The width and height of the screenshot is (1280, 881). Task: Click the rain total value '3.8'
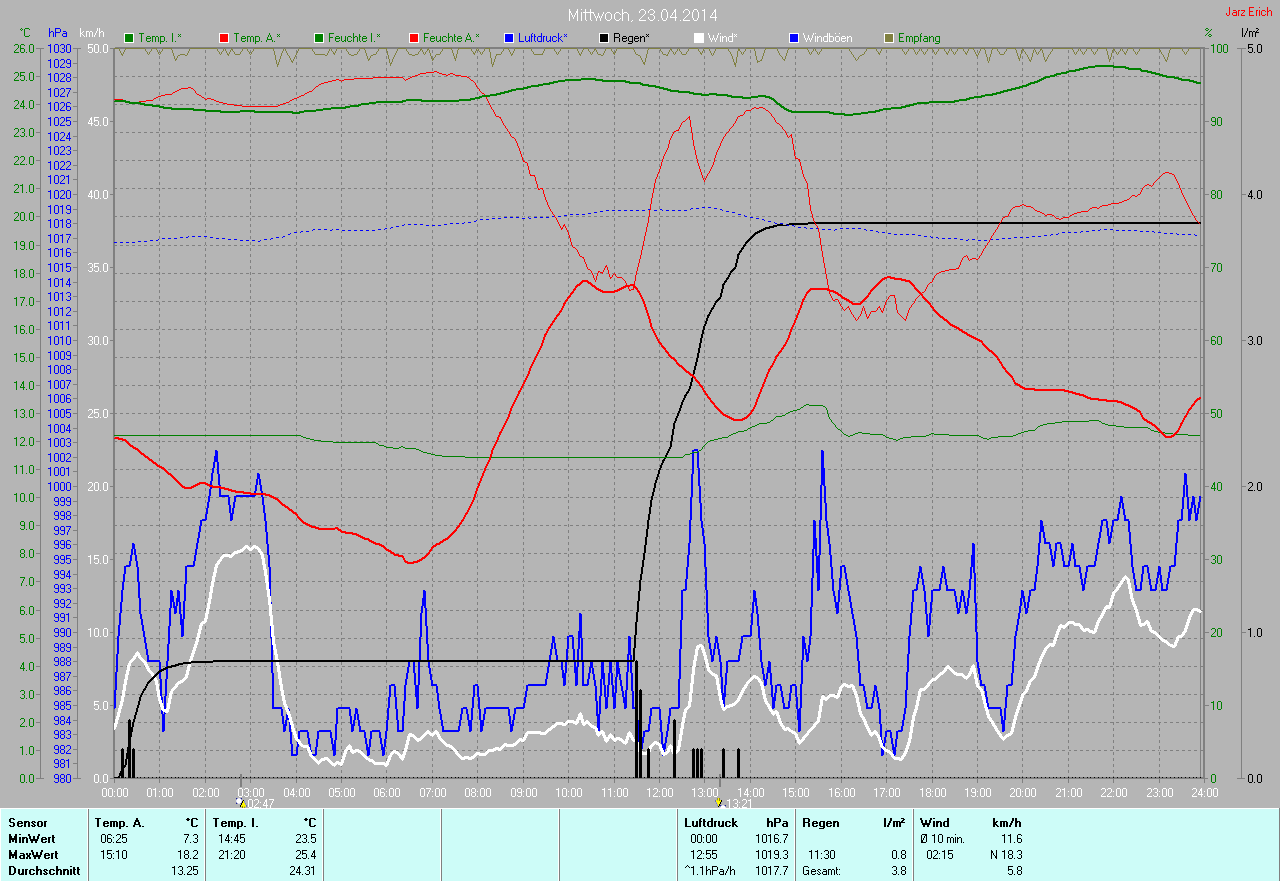897,871
